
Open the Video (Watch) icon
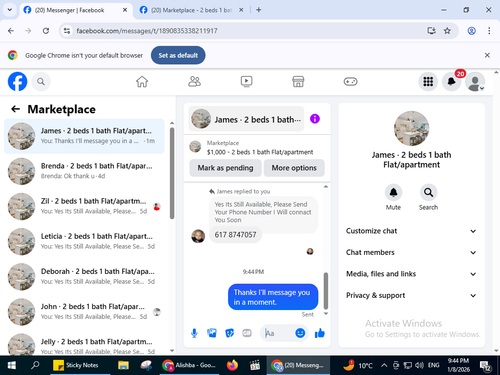pyautogui.click(x=247, y=81)
